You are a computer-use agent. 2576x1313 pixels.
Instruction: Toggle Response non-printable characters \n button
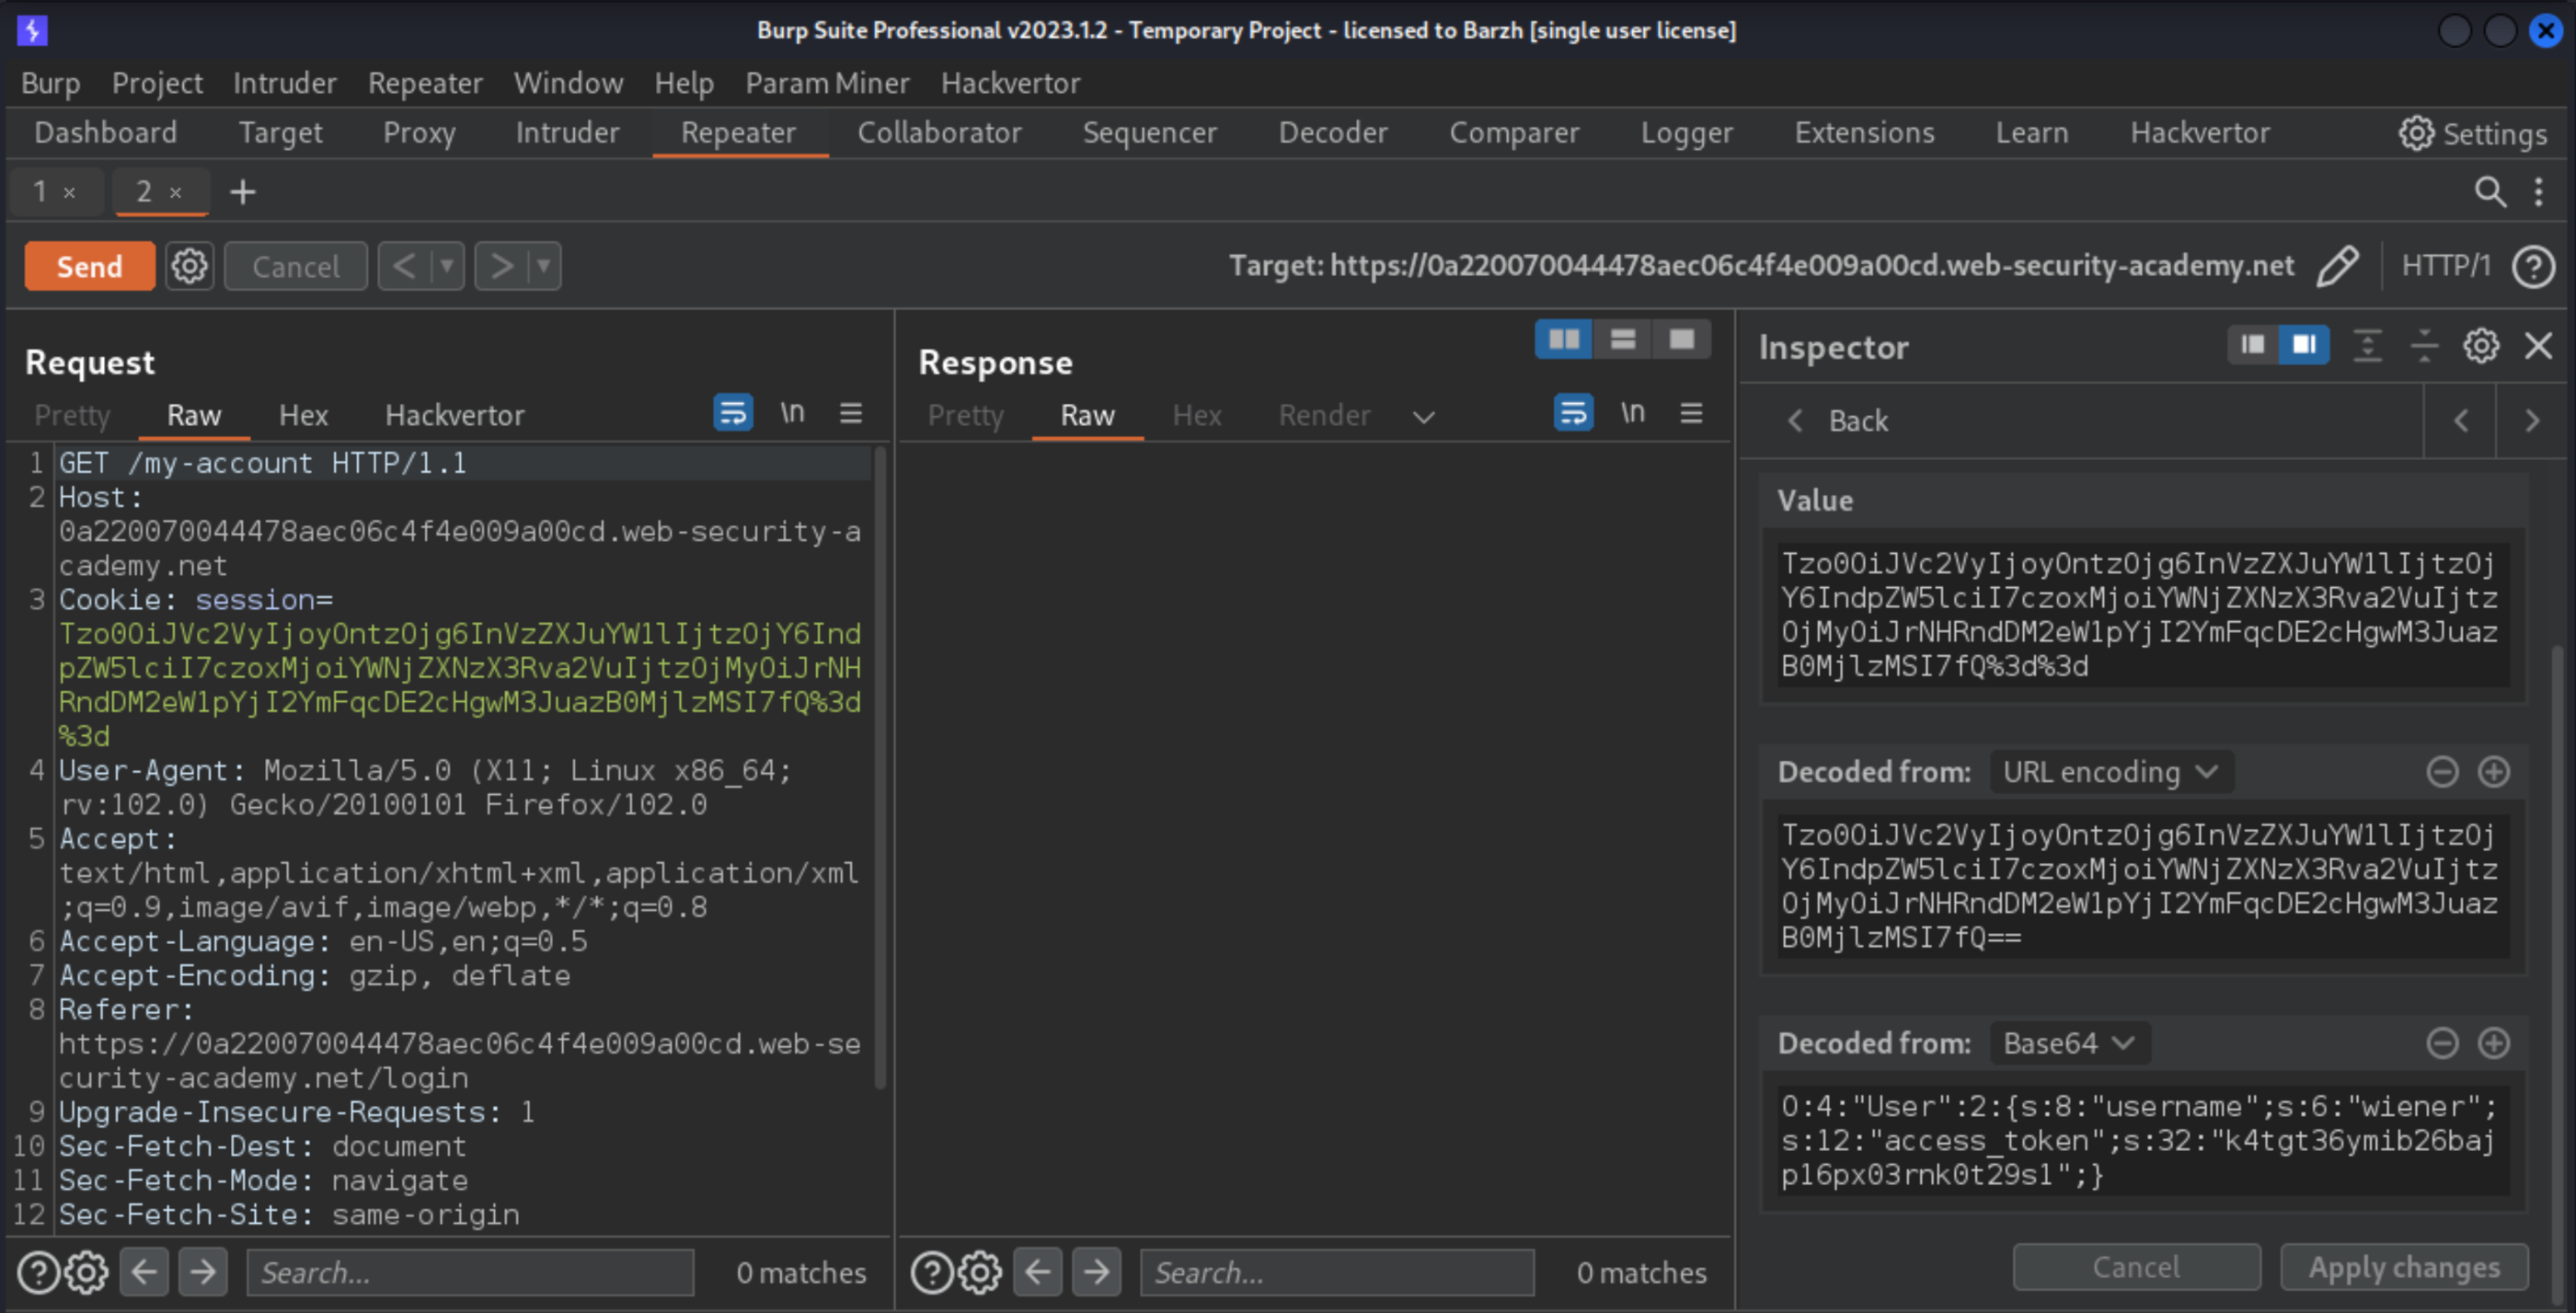pos(1632,412)
